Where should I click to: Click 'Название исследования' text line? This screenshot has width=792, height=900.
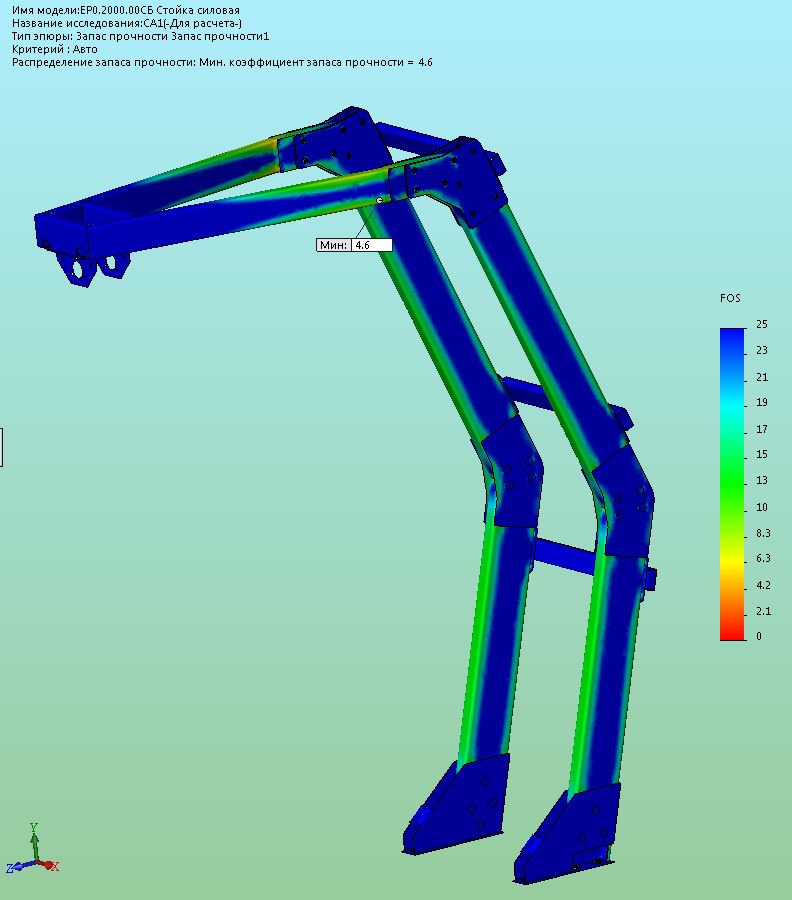[126, 23]
